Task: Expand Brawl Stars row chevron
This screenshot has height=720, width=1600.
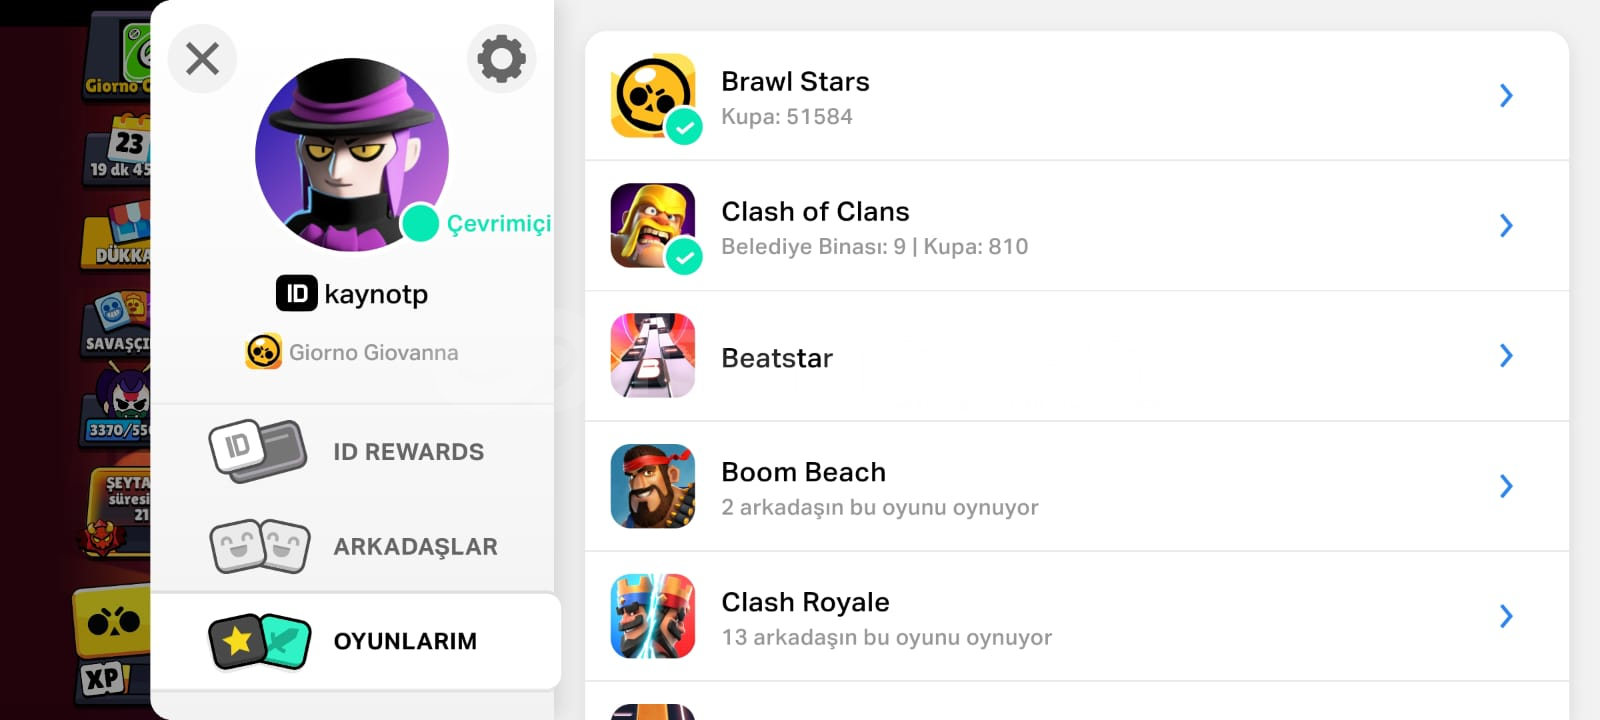Action: 1506,96
